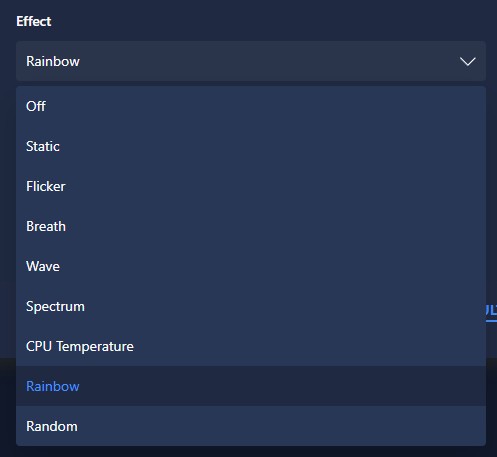Apply the Flicker lighting mode

coord(251,186)
